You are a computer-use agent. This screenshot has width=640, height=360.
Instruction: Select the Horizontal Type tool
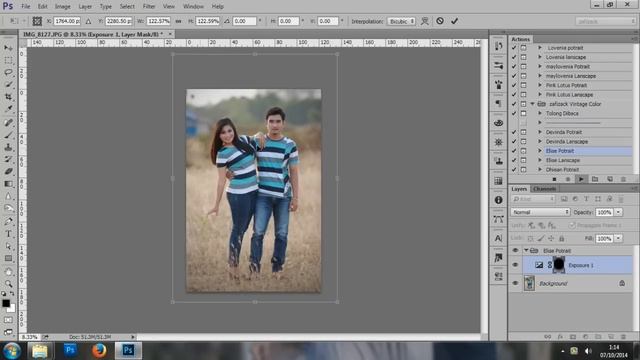pyautogui.click(x=8, y=234)
